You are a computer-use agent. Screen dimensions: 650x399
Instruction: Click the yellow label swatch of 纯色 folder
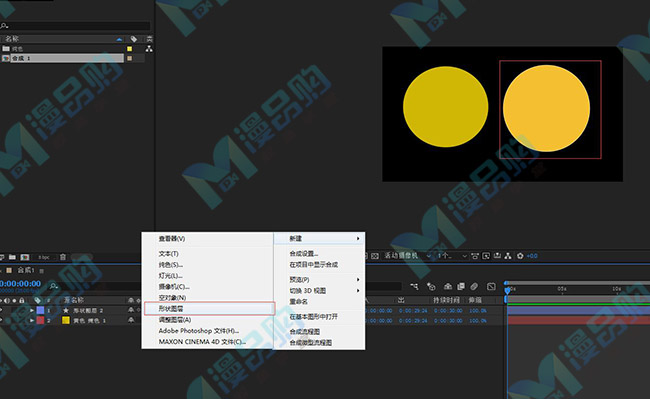click(129, 49)
